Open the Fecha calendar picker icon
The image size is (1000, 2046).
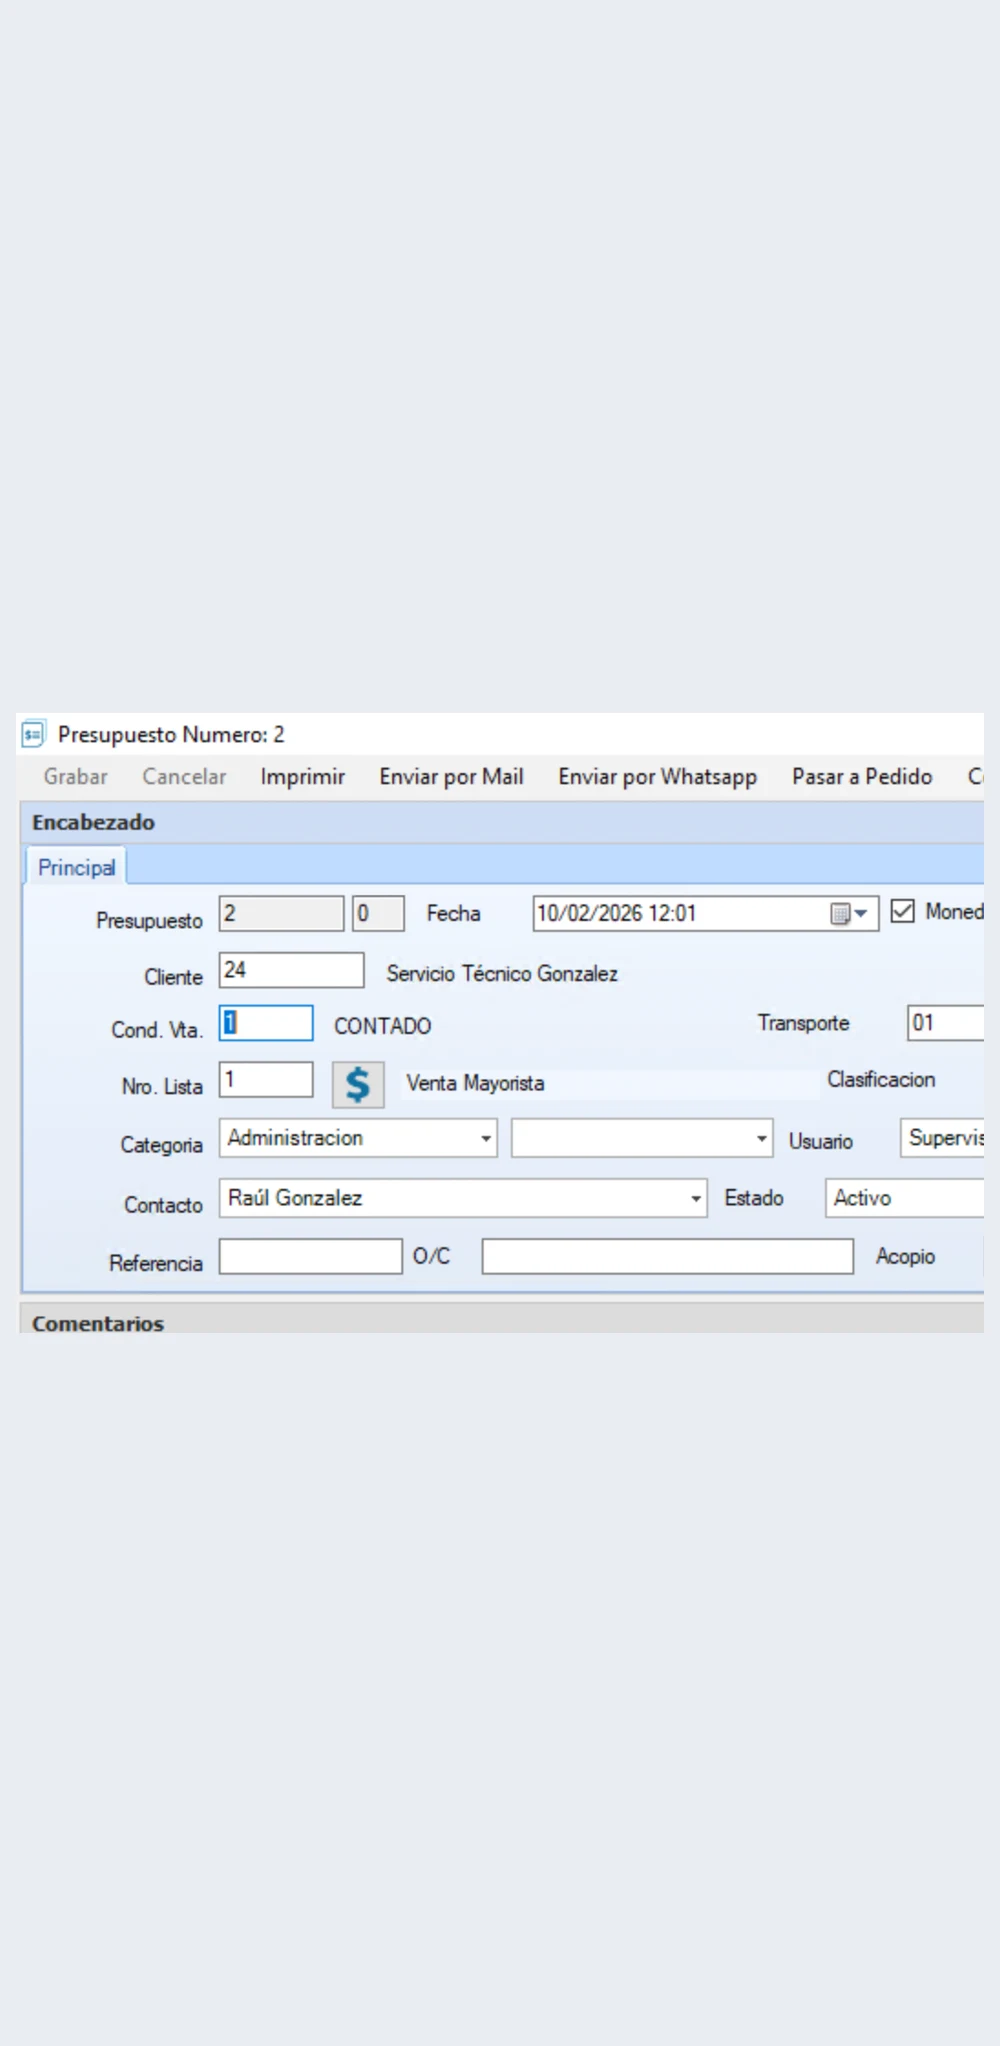[841, 913]
